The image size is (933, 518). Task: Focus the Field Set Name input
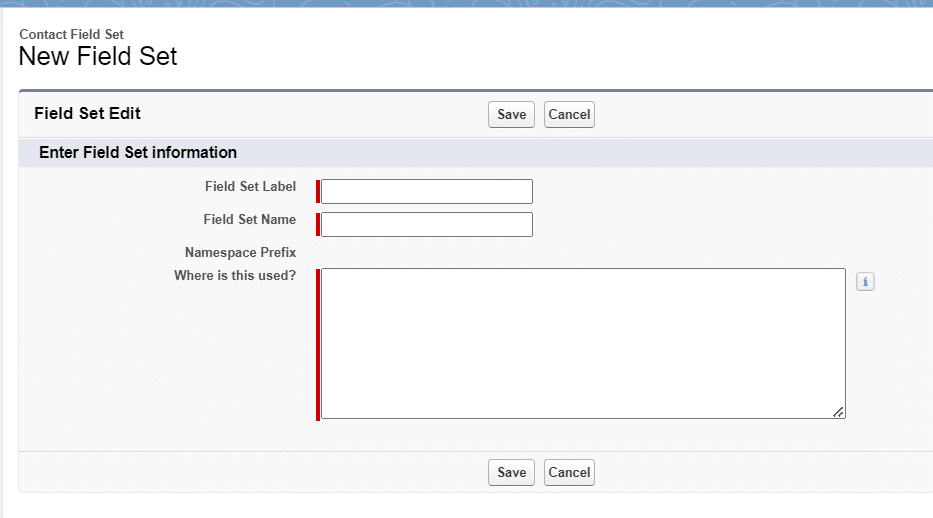pos(427,224)
